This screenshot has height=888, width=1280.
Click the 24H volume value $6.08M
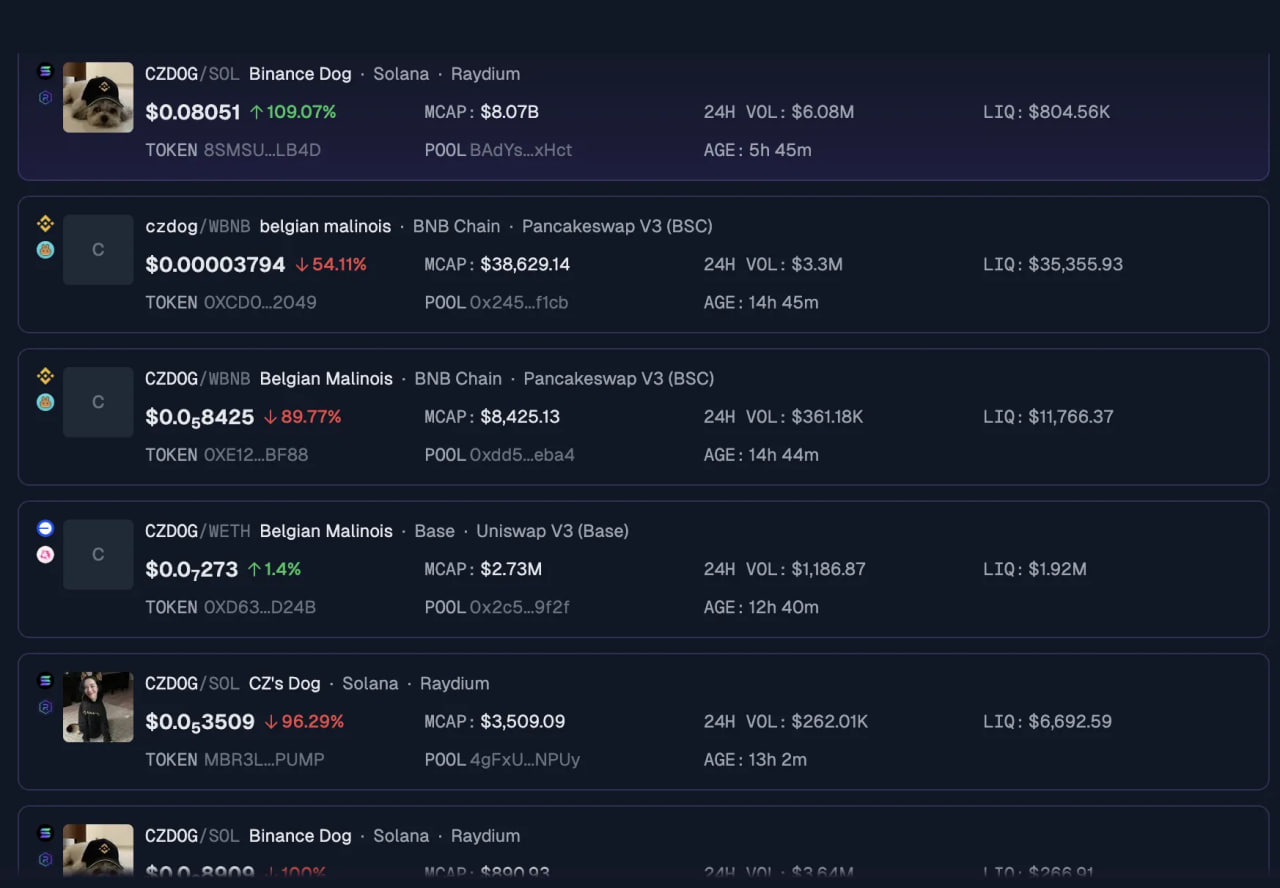pyautogui.click(x=823, y=112)
